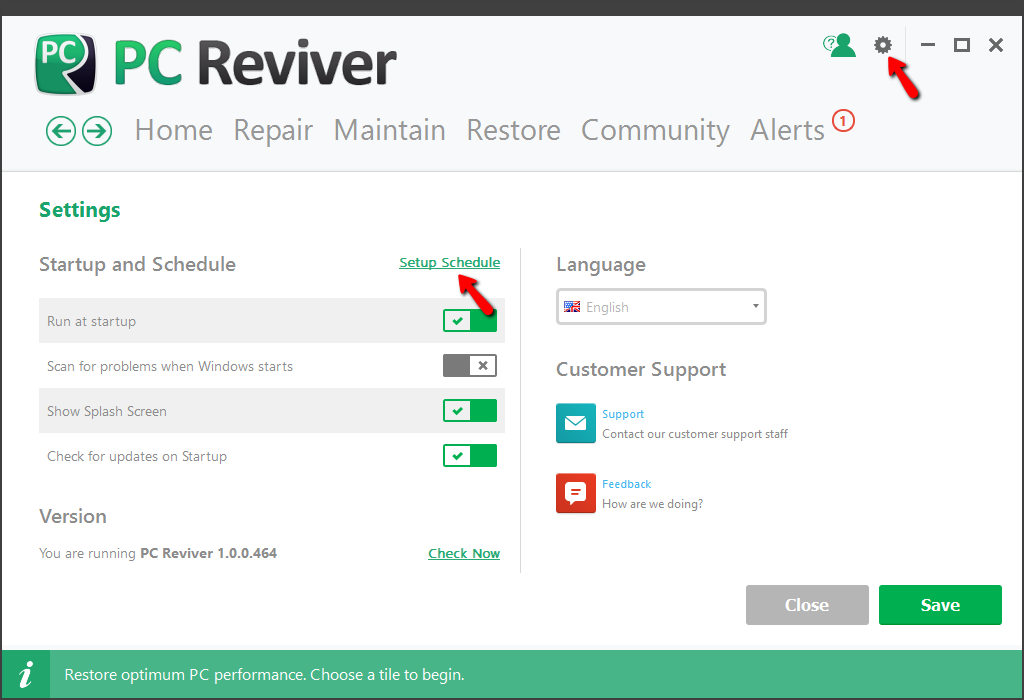Image resolution: width=1024 pixels, height=700 pixels.
Task: Click the gray Close button
Action: pyautogui.click(x=807, y=605)
